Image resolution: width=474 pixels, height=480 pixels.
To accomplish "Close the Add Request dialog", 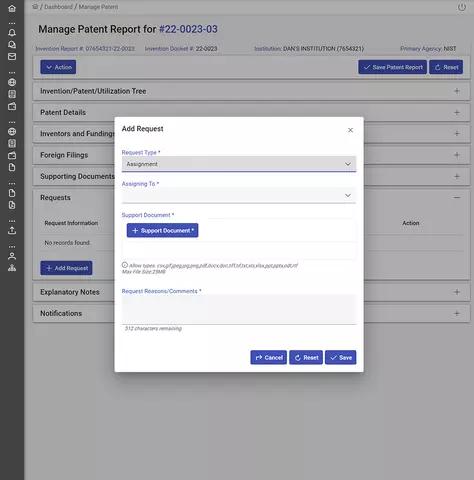I will pos(350,130).
